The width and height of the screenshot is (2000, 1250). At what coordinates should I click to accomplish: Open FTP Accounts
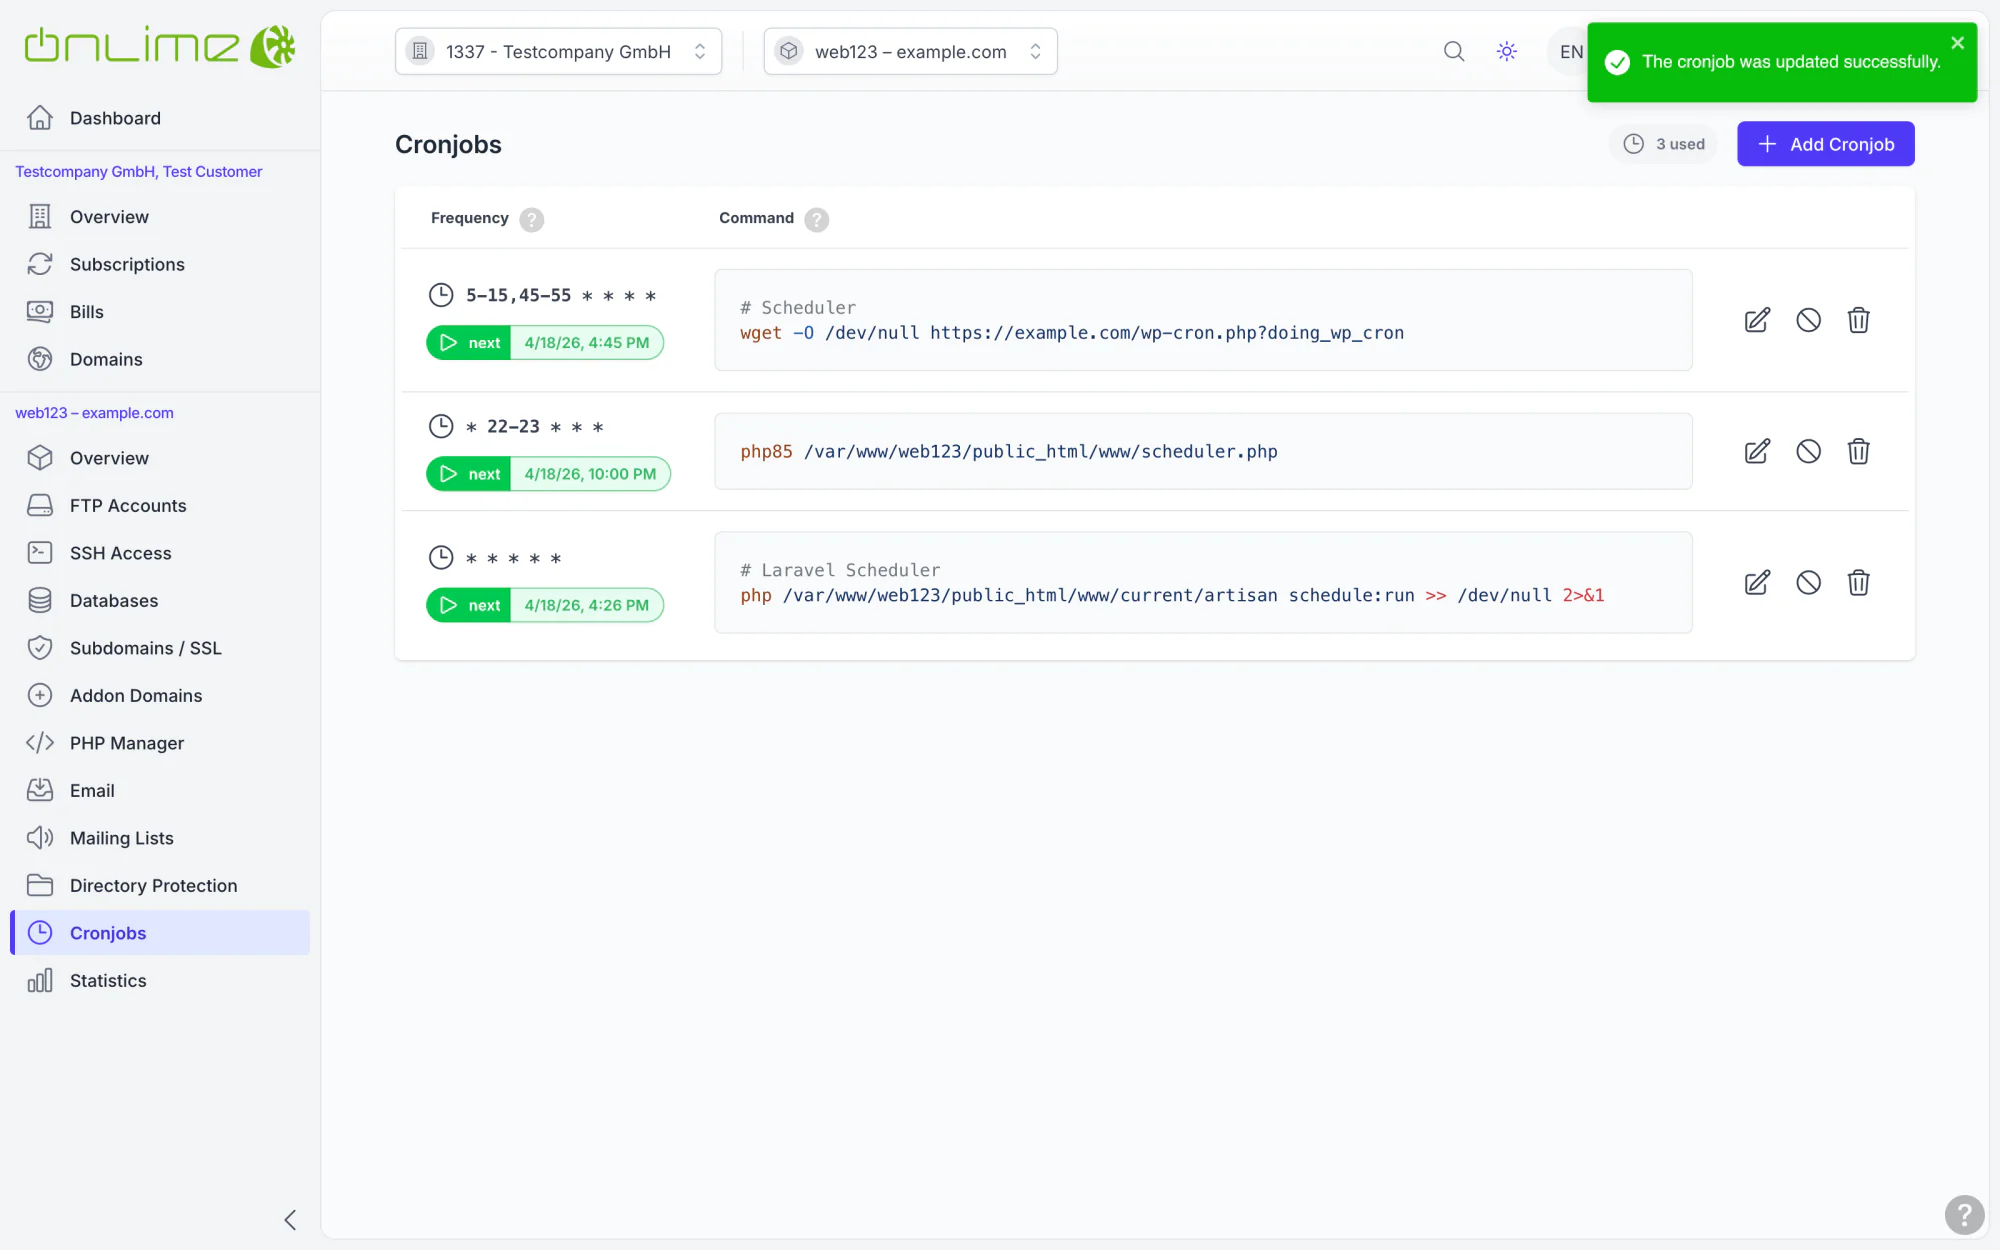click(x=160, y=506)
